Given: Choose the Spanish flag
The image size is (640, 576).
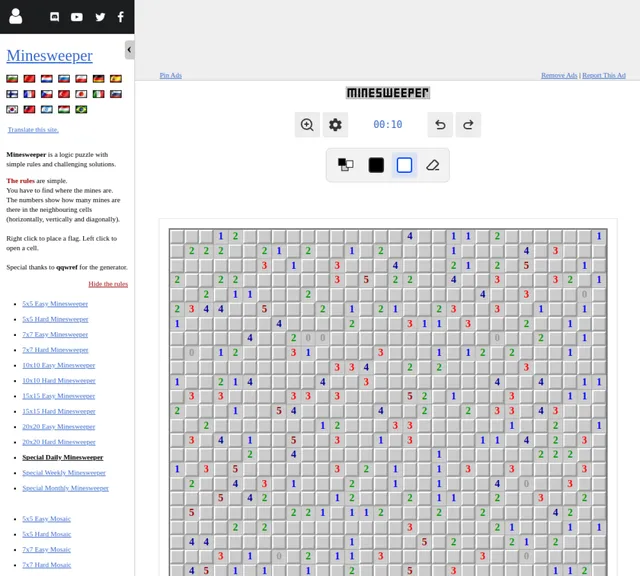Looking at the screenshot, I should [116, 78].
